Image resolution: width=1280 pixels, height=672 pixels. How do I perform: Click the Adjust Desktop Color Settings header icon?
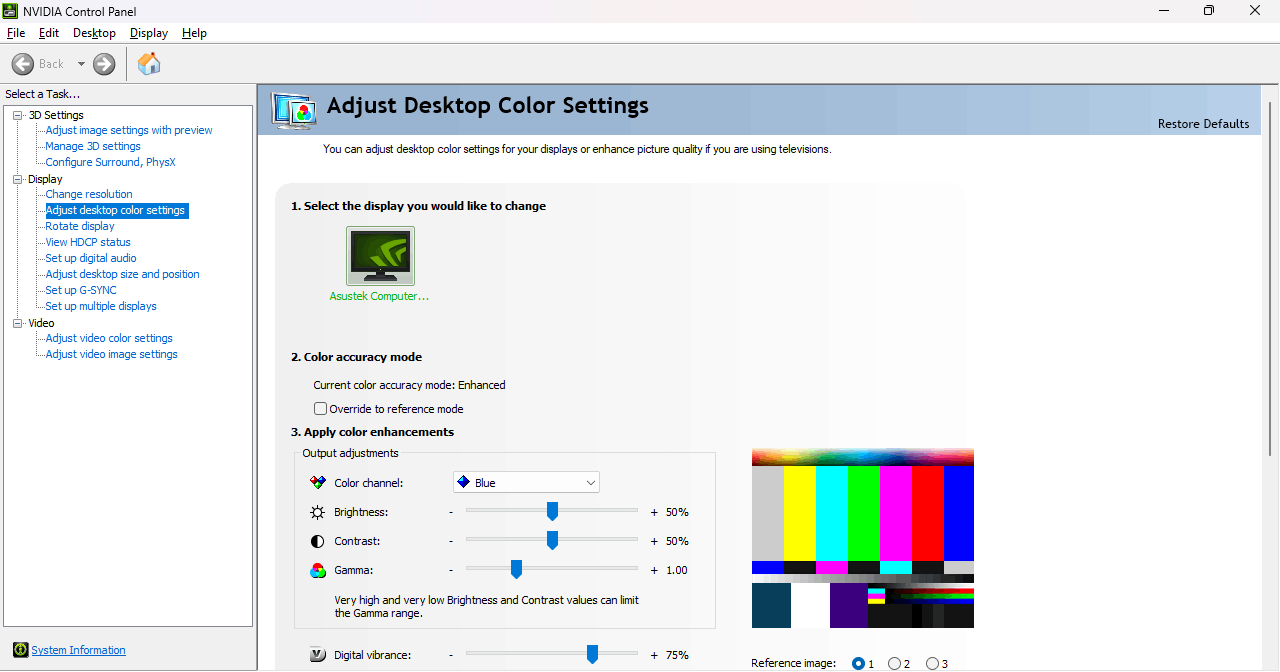pos(294,110)
